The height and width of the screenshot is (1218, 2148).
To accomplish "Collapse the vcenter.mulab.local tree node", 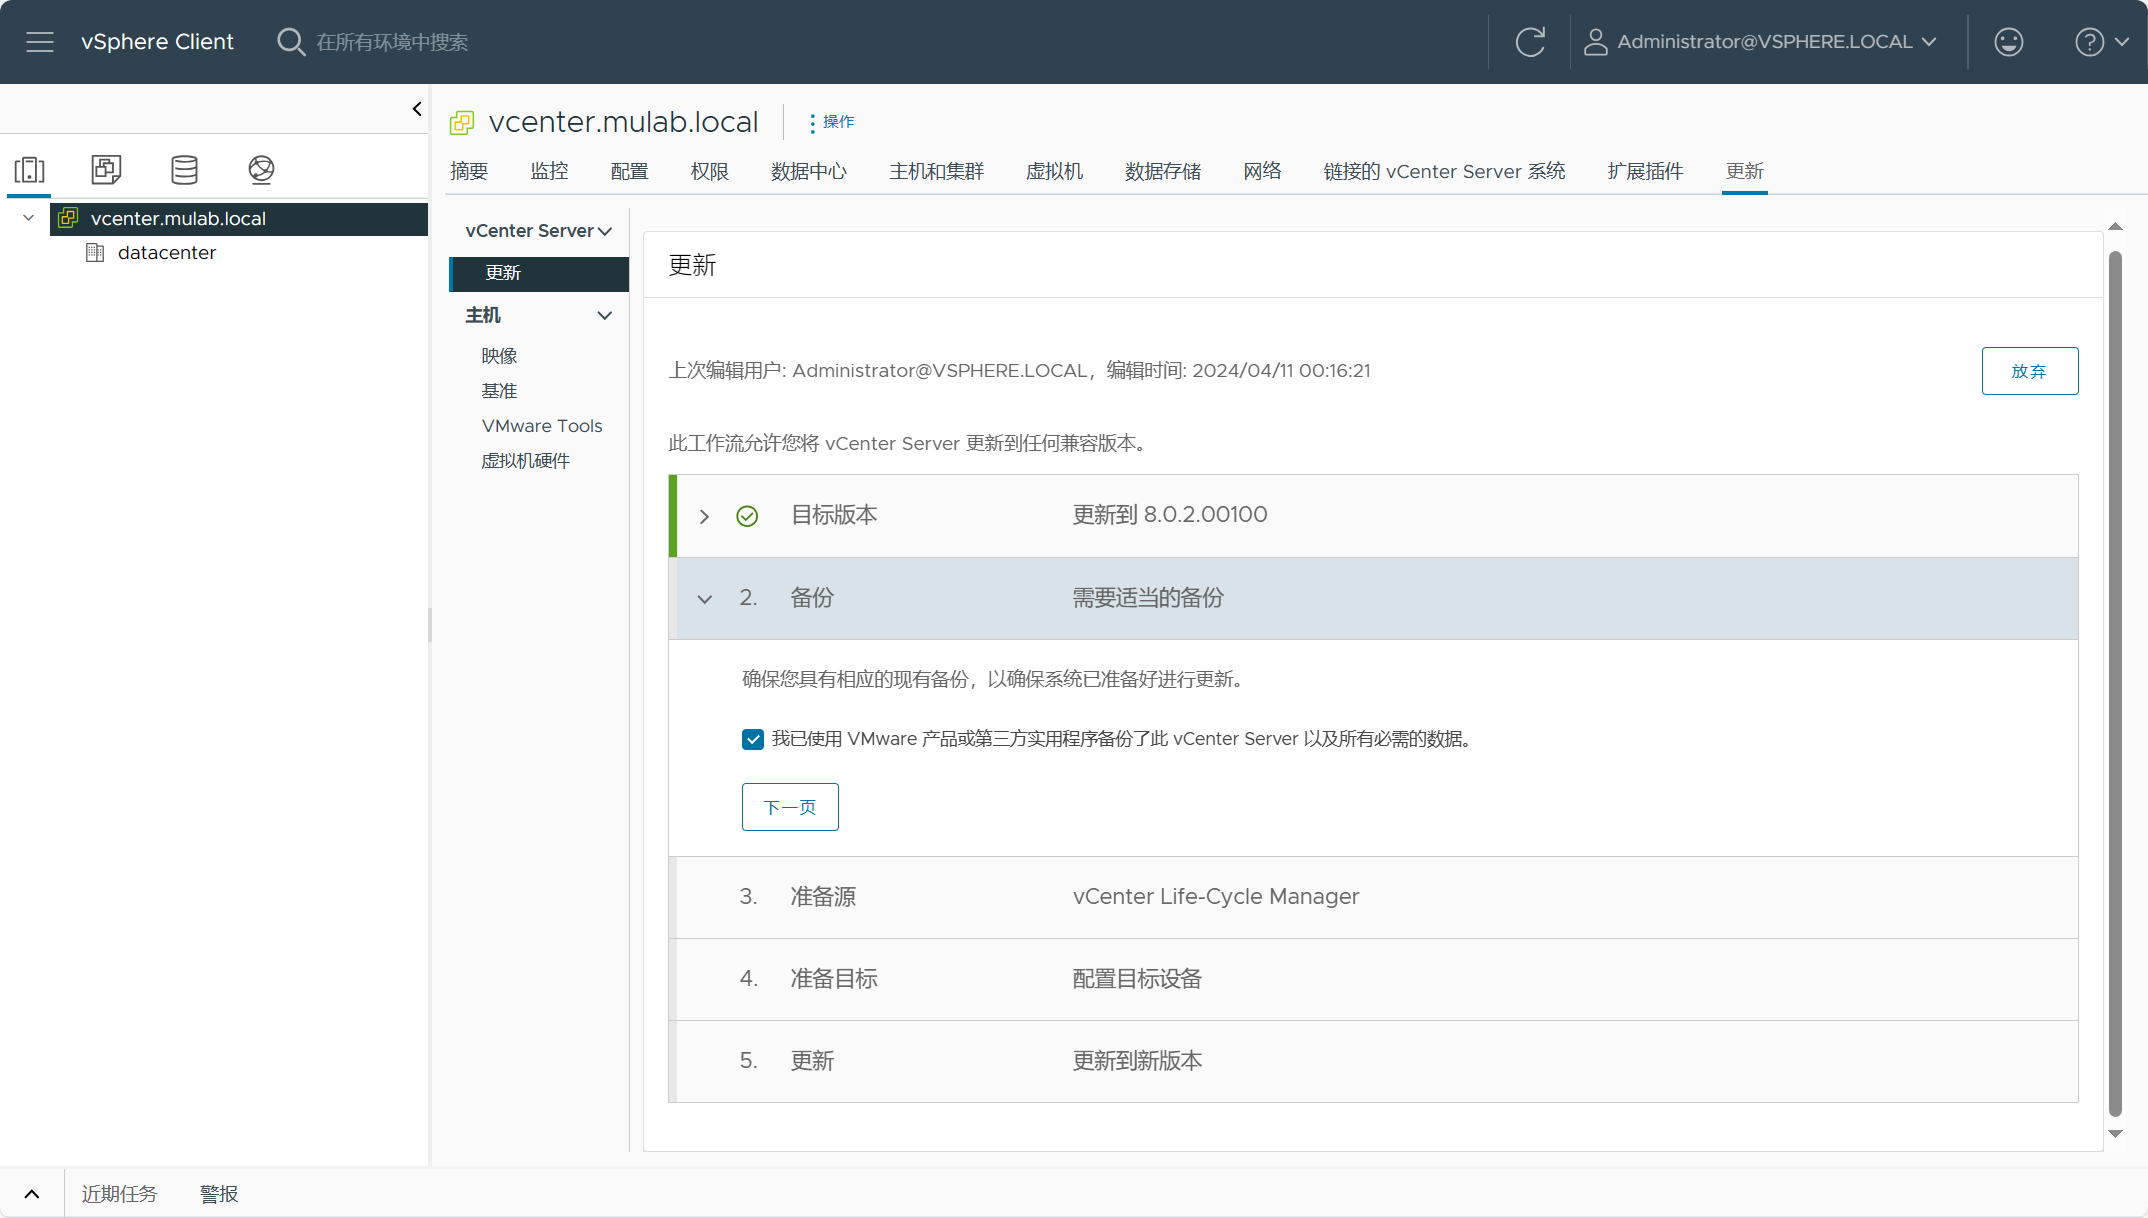I will 29,218.
